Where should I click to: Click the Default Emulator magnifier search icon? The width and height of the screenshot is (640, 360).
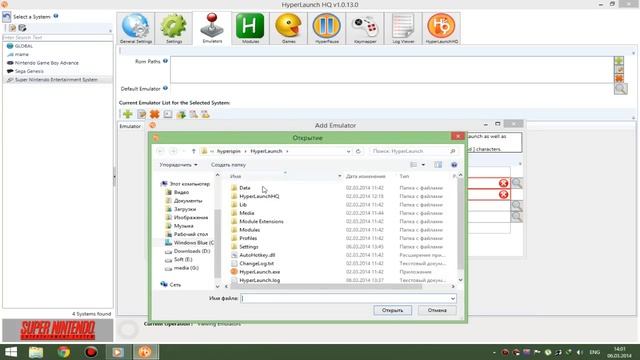[x=620, y=89]
